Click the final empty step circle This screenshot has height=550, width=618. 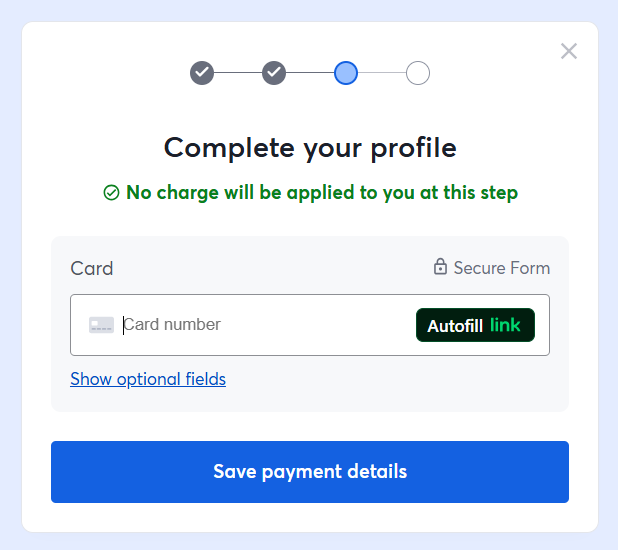coord(418,73)
